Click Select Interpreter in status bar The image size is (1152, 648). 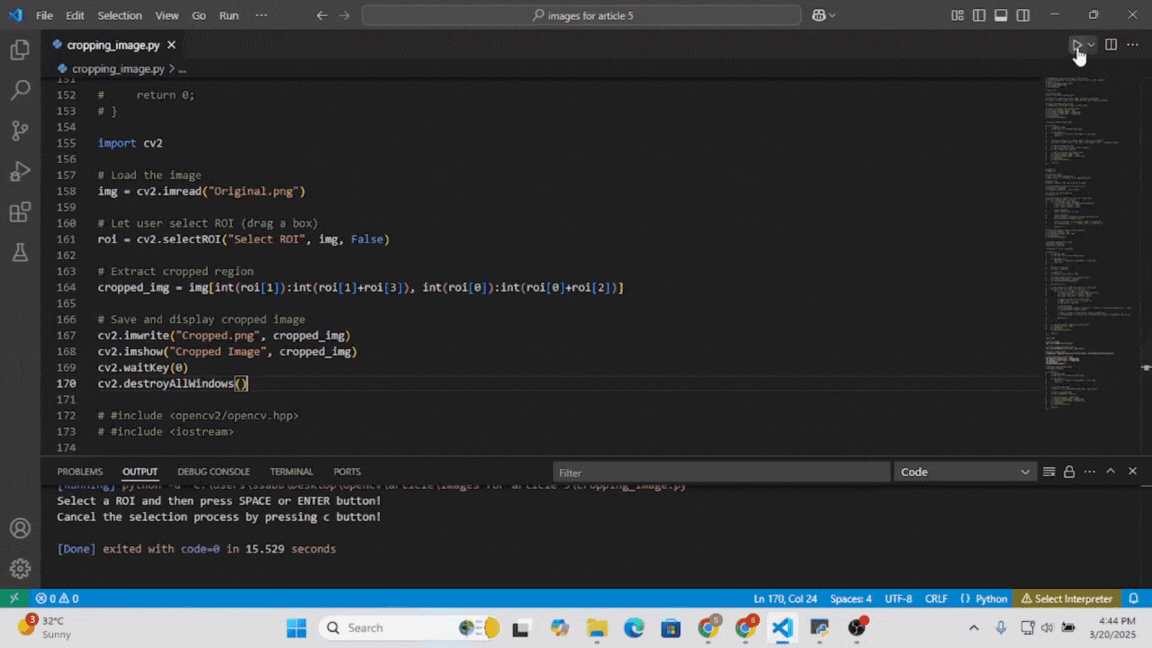(1066, 599)
